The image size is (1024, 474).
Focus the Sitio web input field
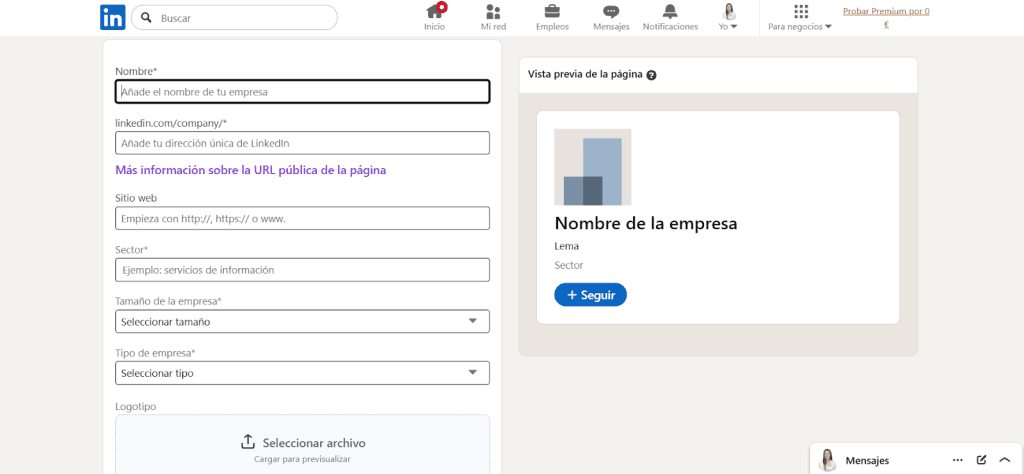tap(302, 218)
